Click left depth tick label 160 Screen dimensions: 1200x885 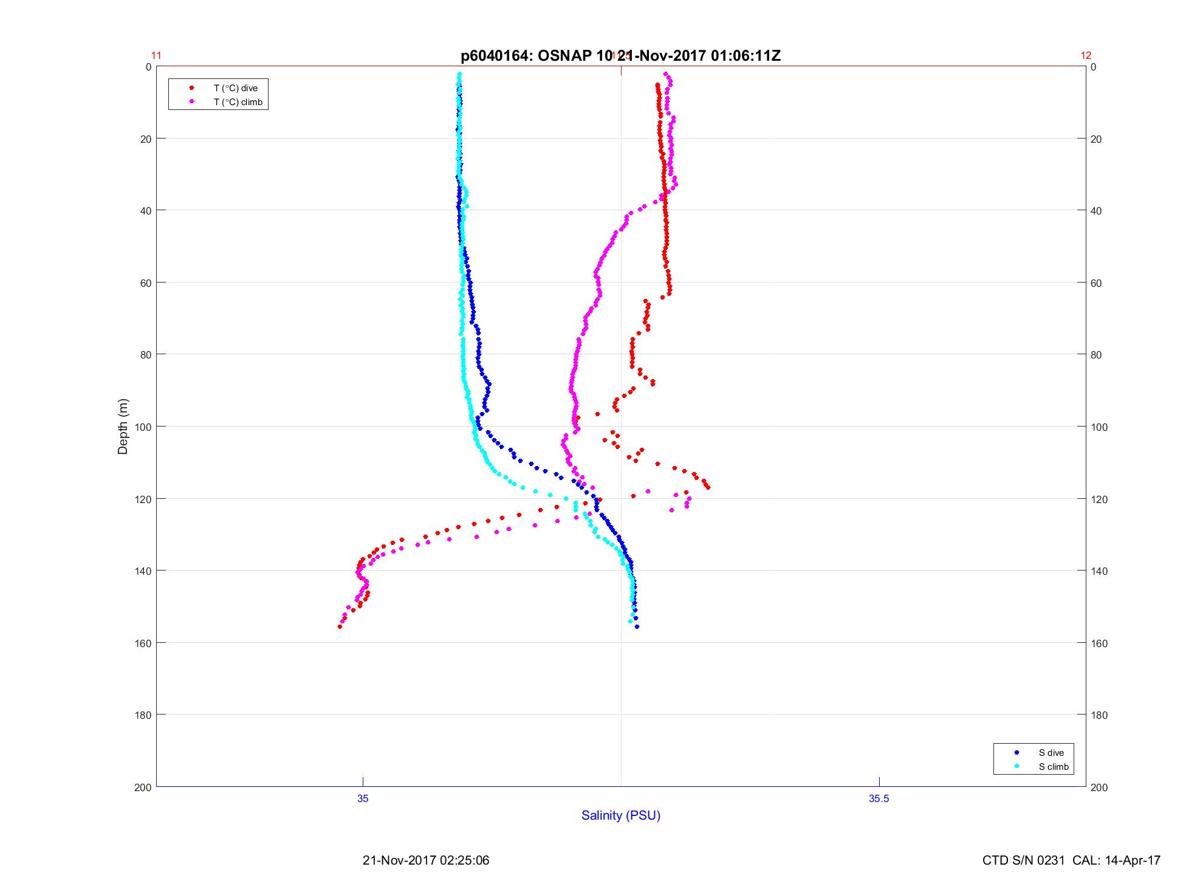pos(143,643)
